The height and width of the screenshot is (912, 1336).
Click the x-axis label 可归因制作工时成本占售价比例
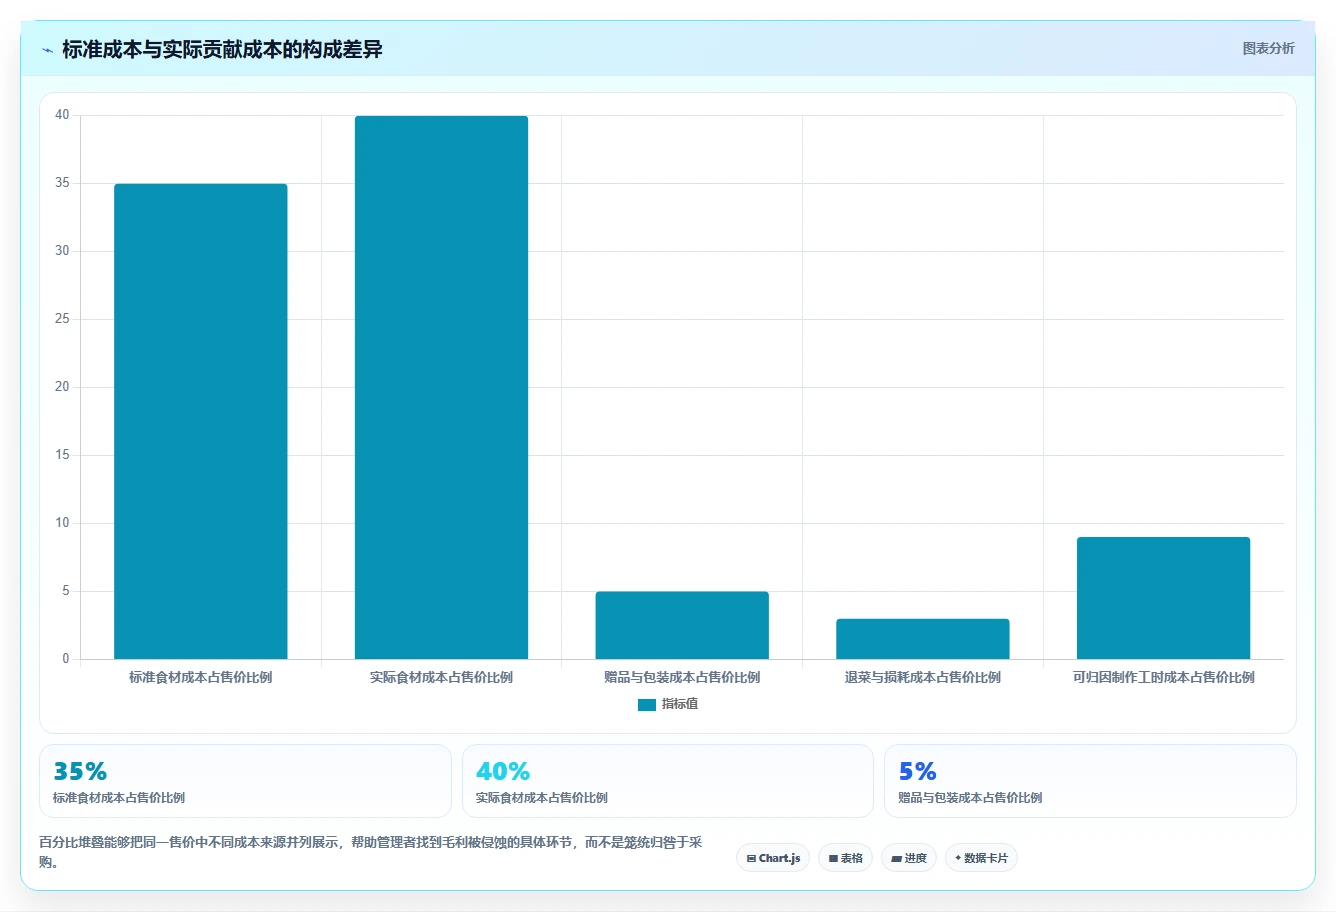1163,677
